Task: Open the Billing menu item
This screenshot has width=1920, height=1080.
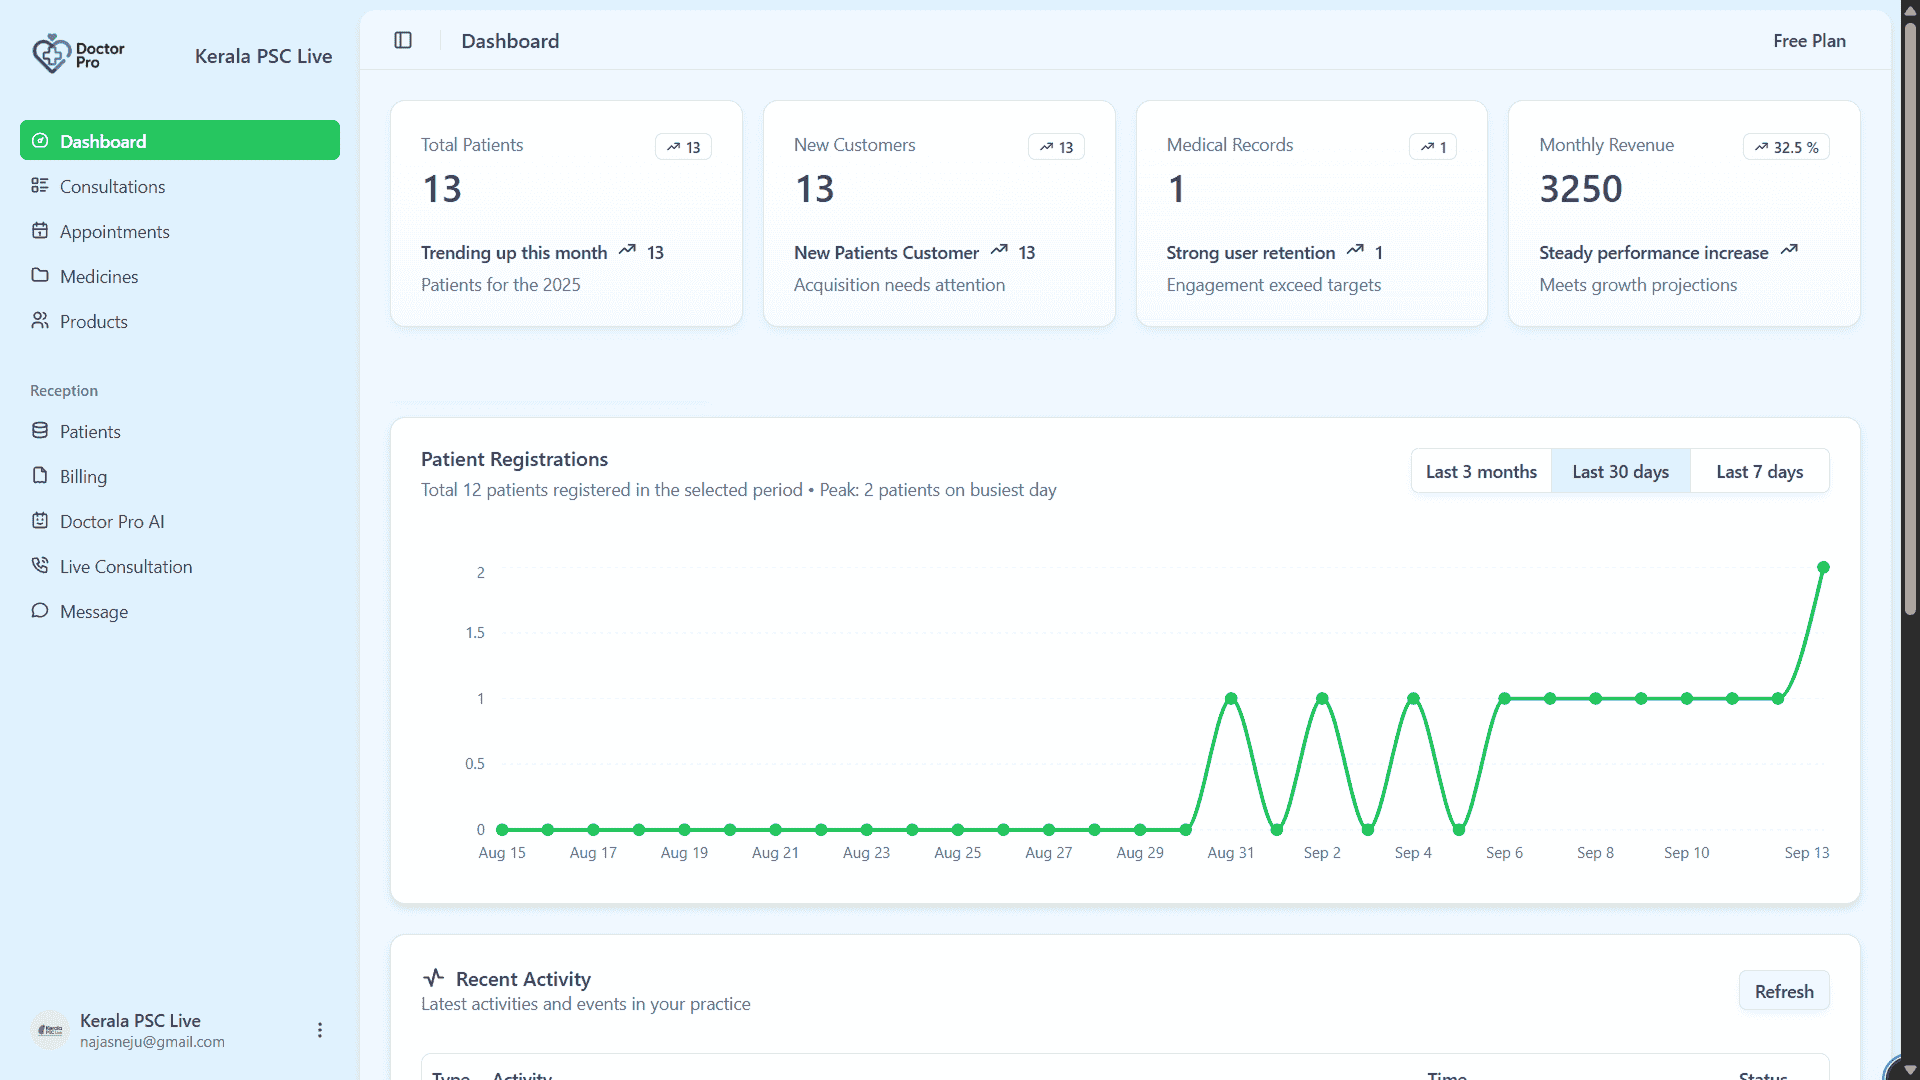Action: [83, 476]
